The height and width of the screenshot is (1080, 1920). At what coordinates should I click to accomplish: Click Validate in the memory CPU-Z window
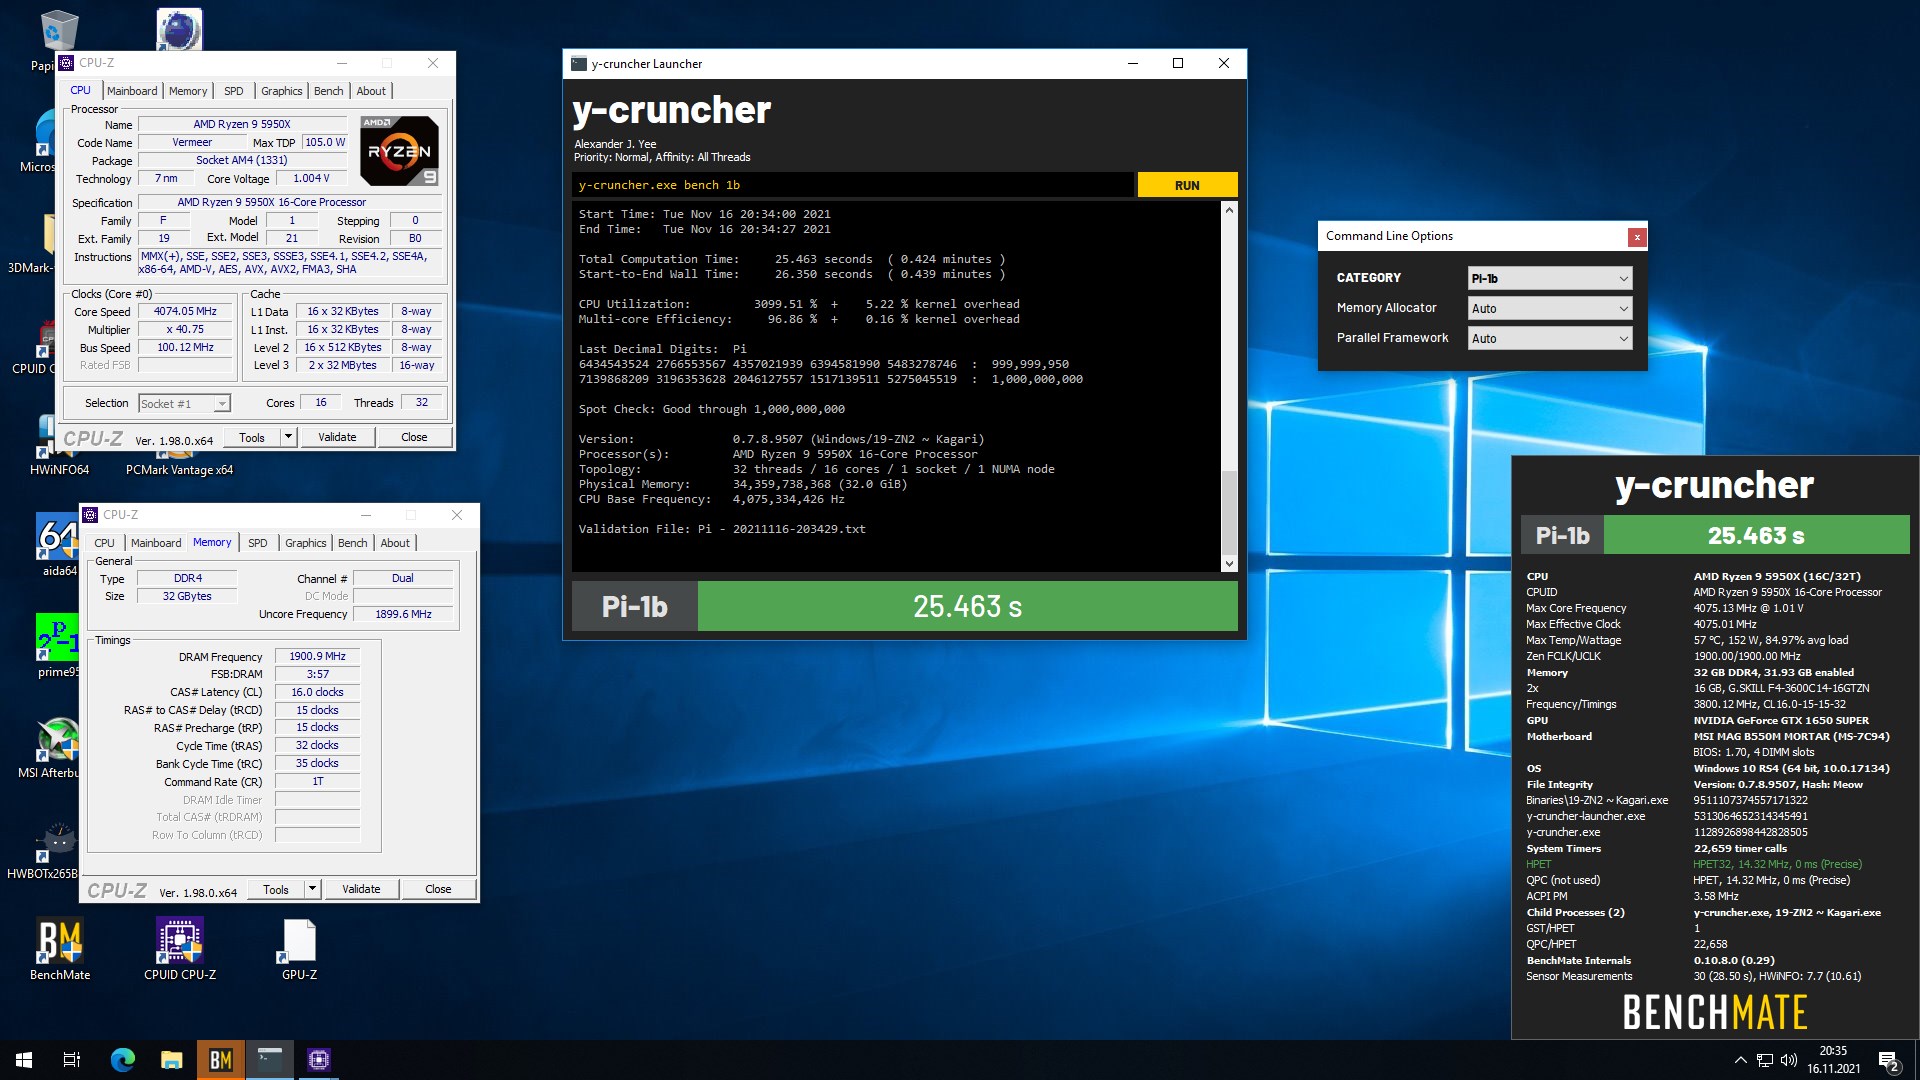click(x=361, y=889)
